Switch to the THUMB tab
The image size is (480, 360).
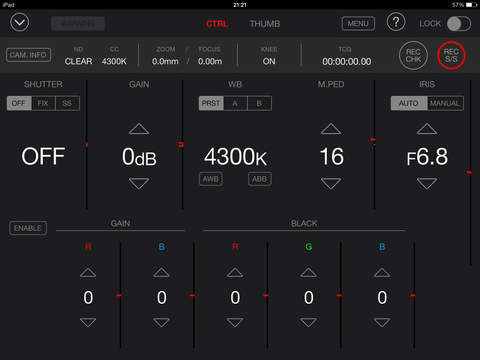click(x=265, y=24)
